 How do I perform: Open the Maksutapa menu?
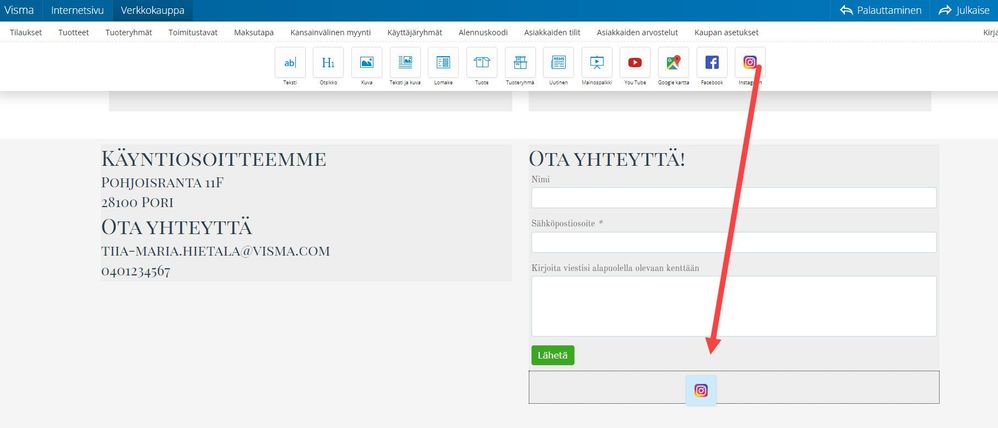pyautogui.click(x=254, y=32)
